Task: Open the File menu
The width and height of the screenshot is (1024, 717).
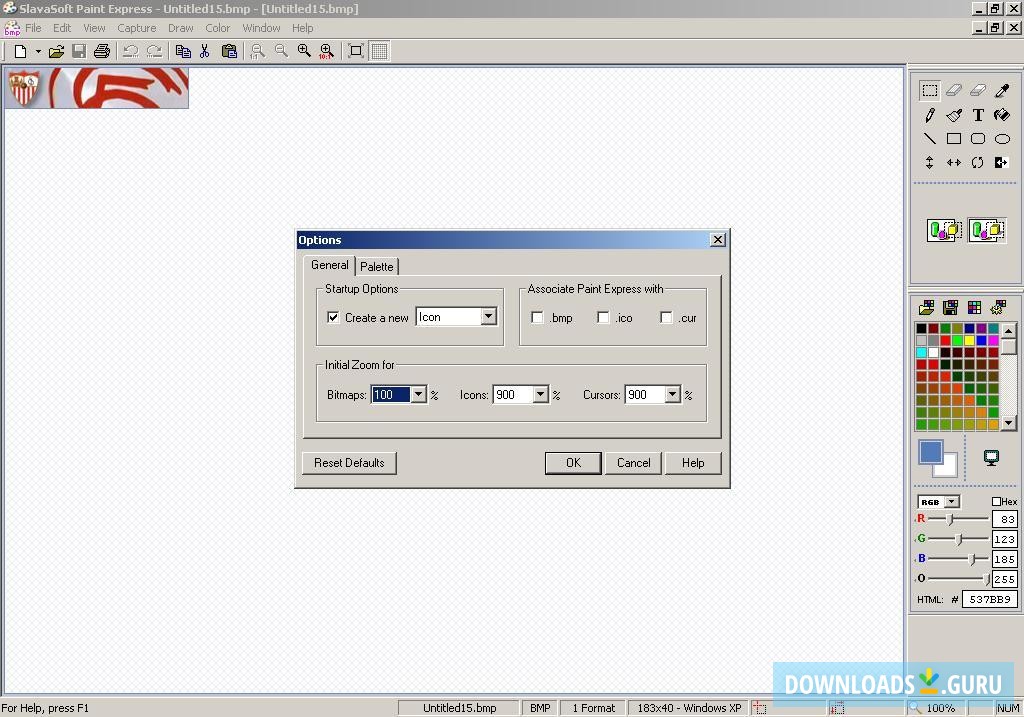Action: tap(33, 28)
